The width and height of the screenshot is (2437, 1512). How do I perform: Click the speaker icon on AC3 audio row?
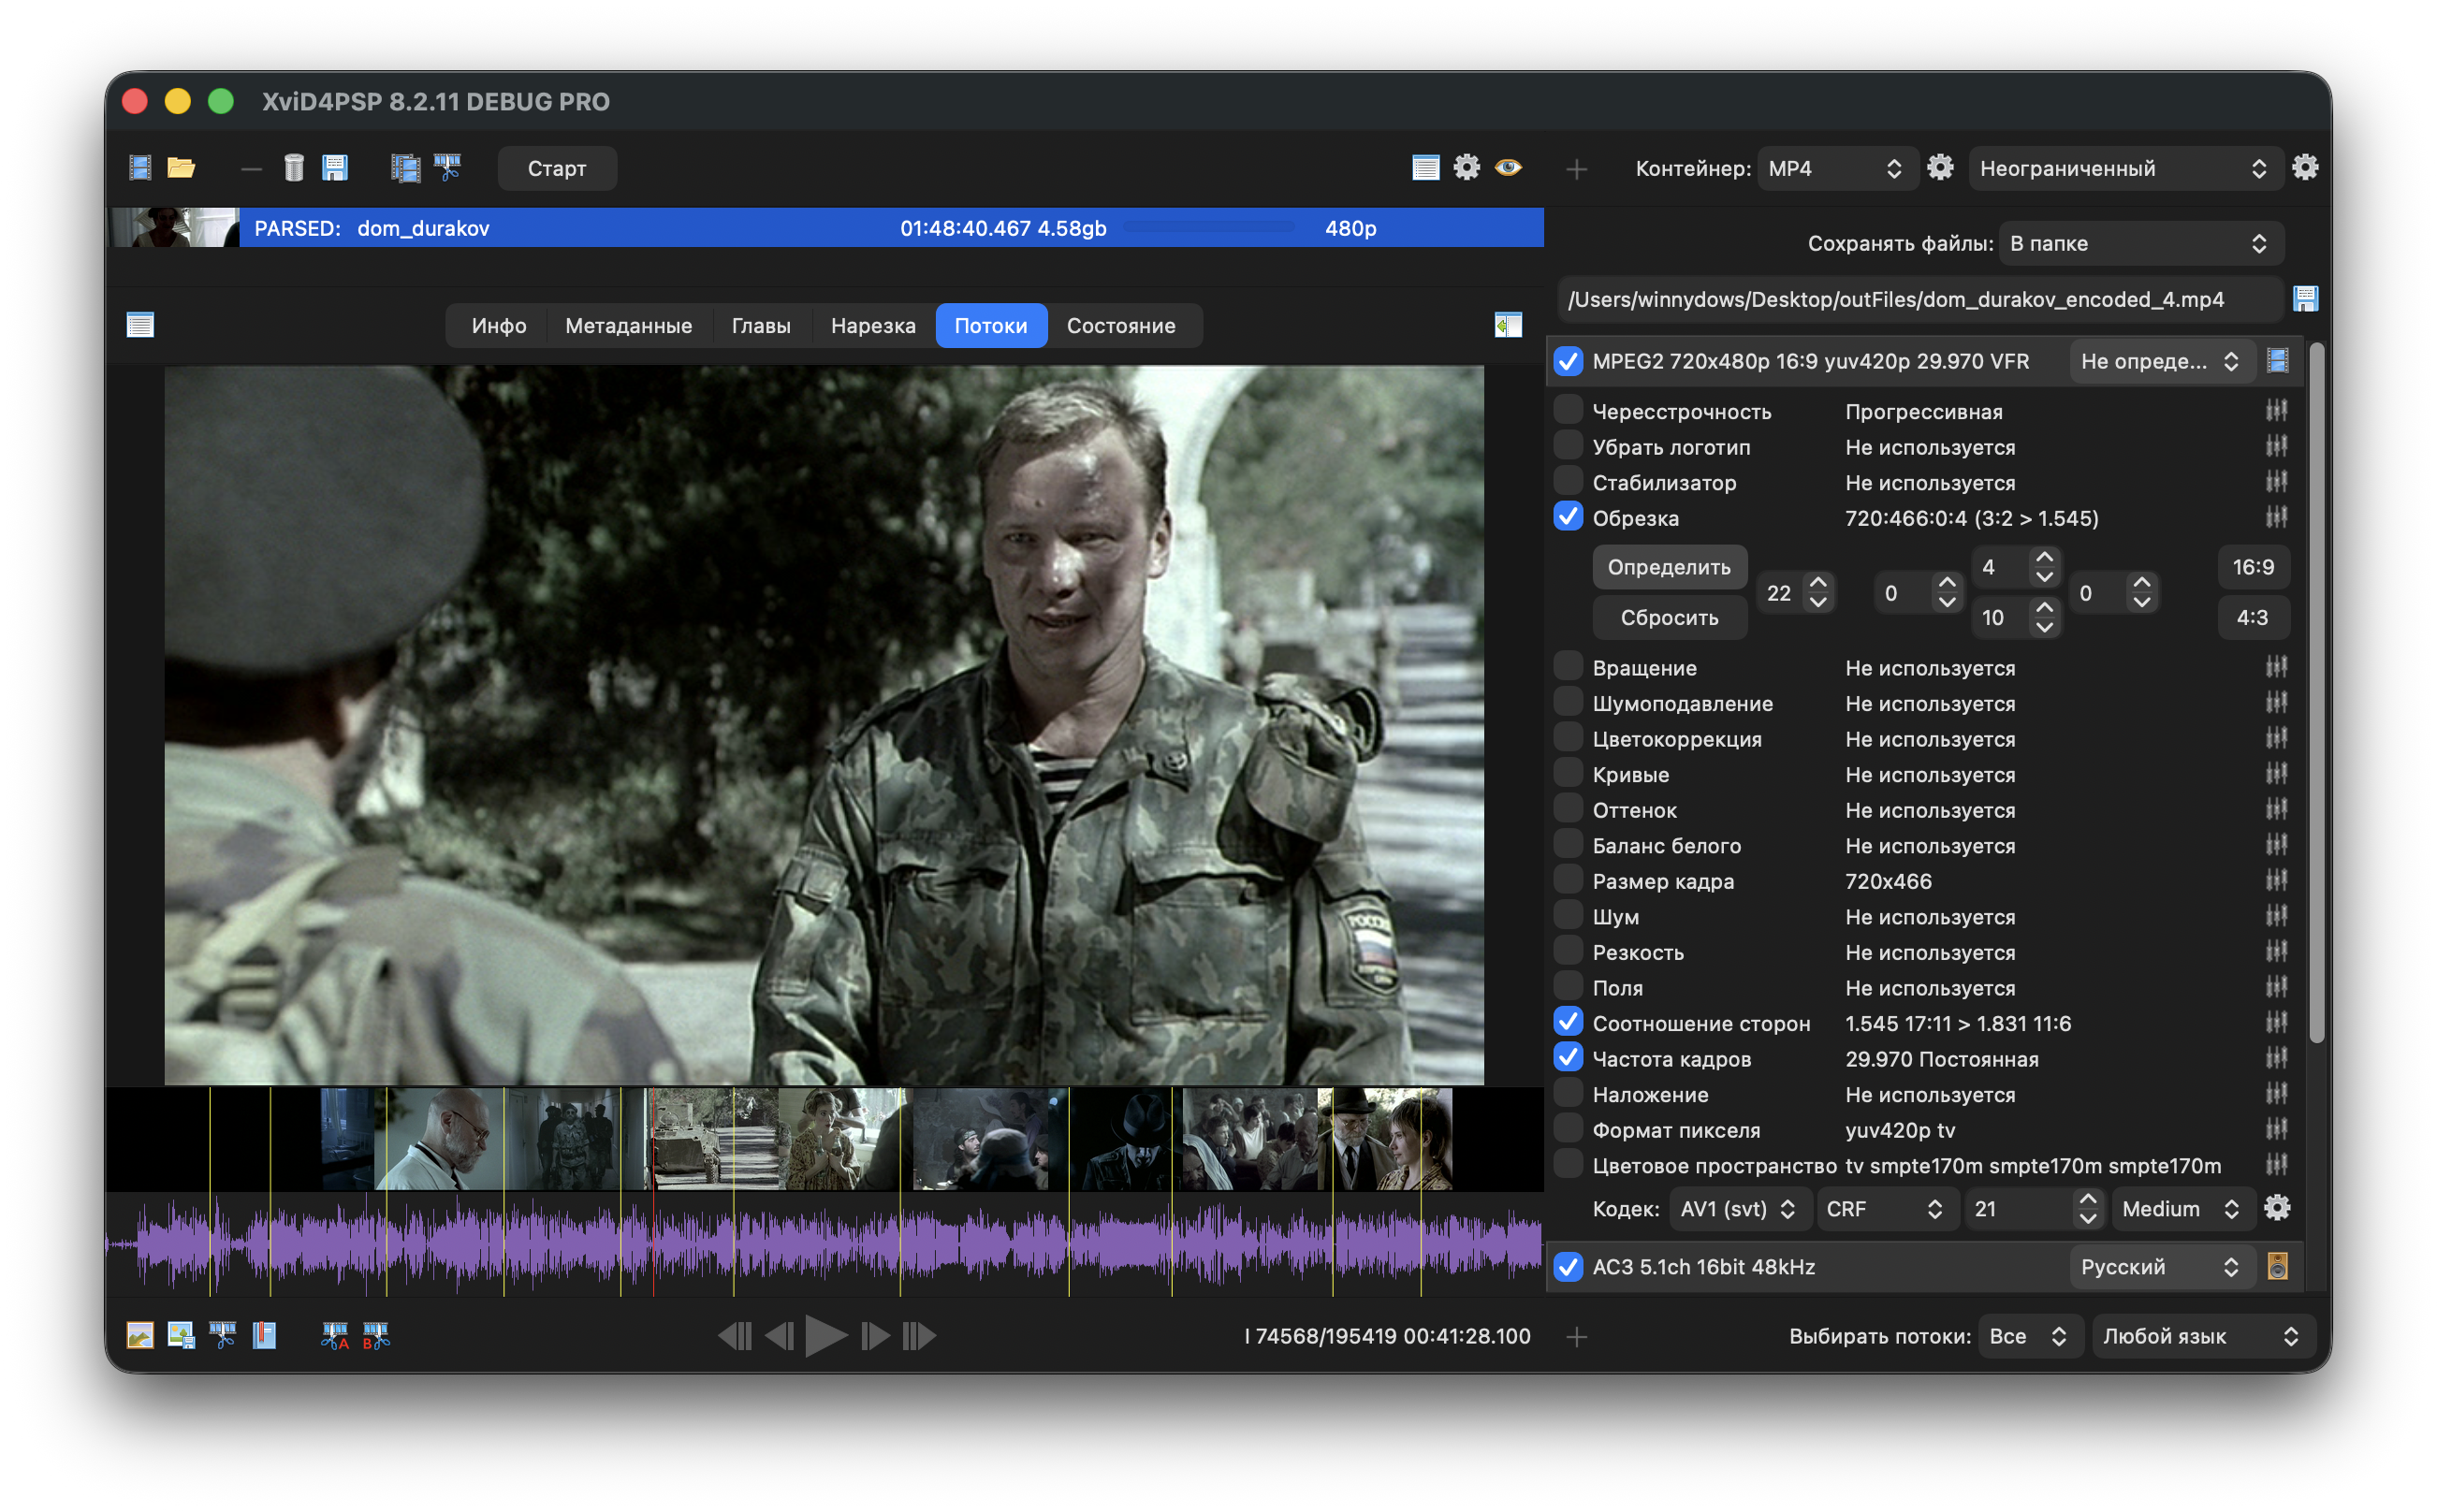coord(2277,1266)
